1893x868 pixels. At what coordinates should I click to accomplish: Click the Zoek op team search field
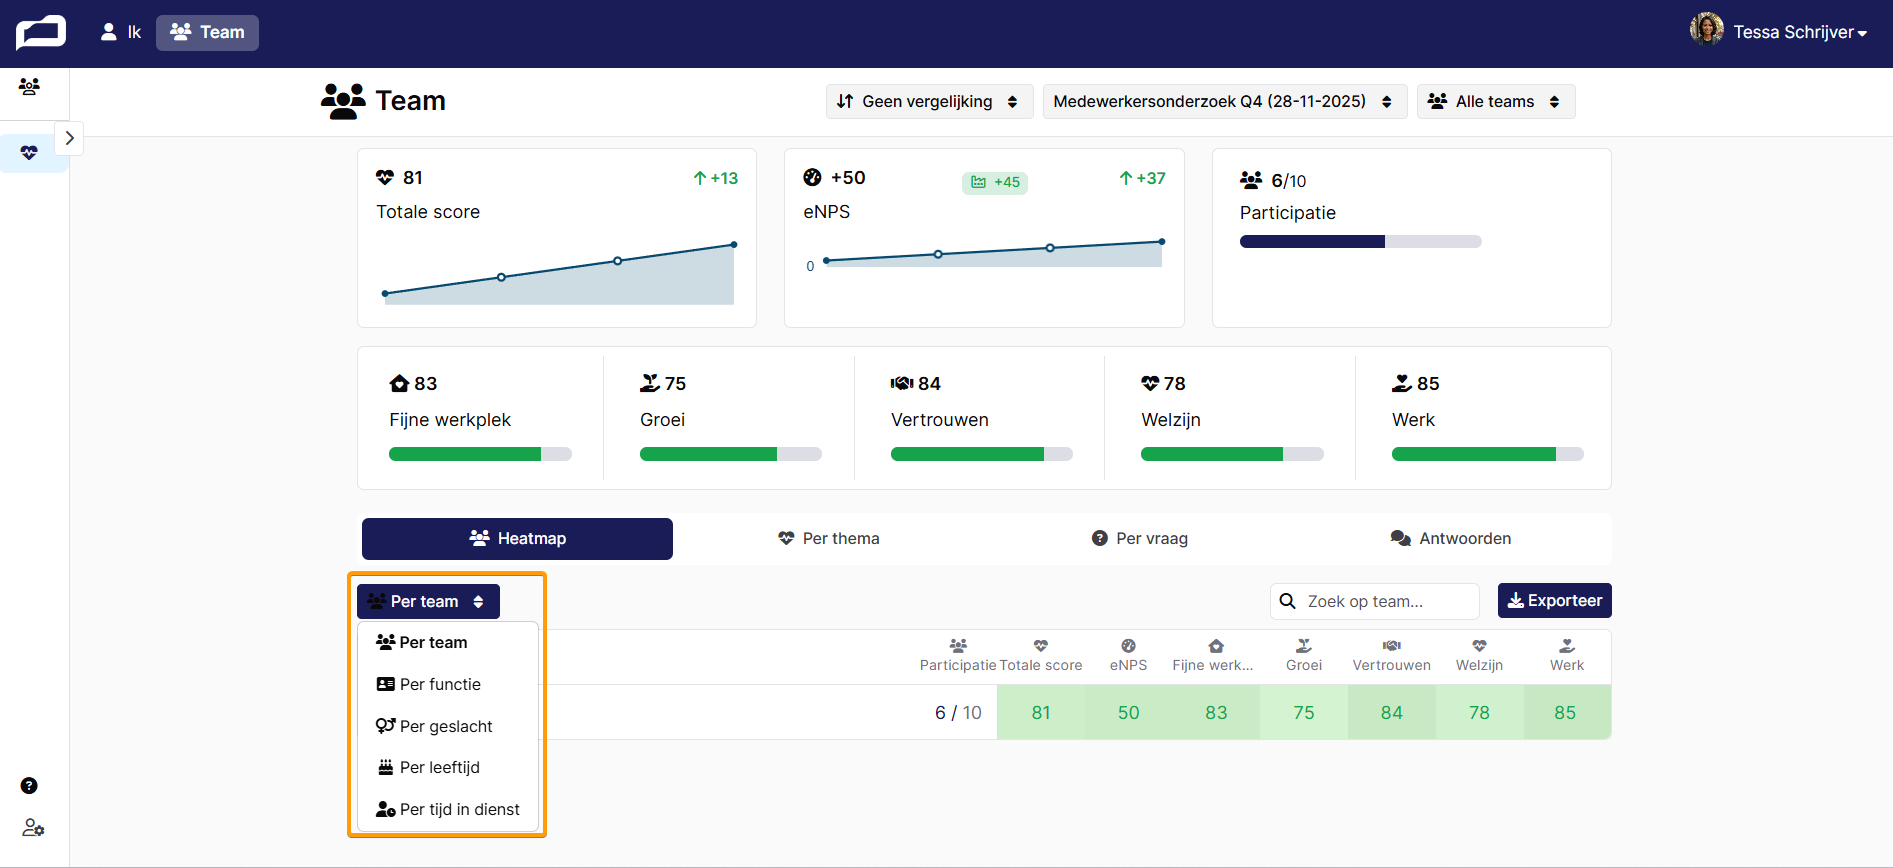click(x=1375, y=601)
